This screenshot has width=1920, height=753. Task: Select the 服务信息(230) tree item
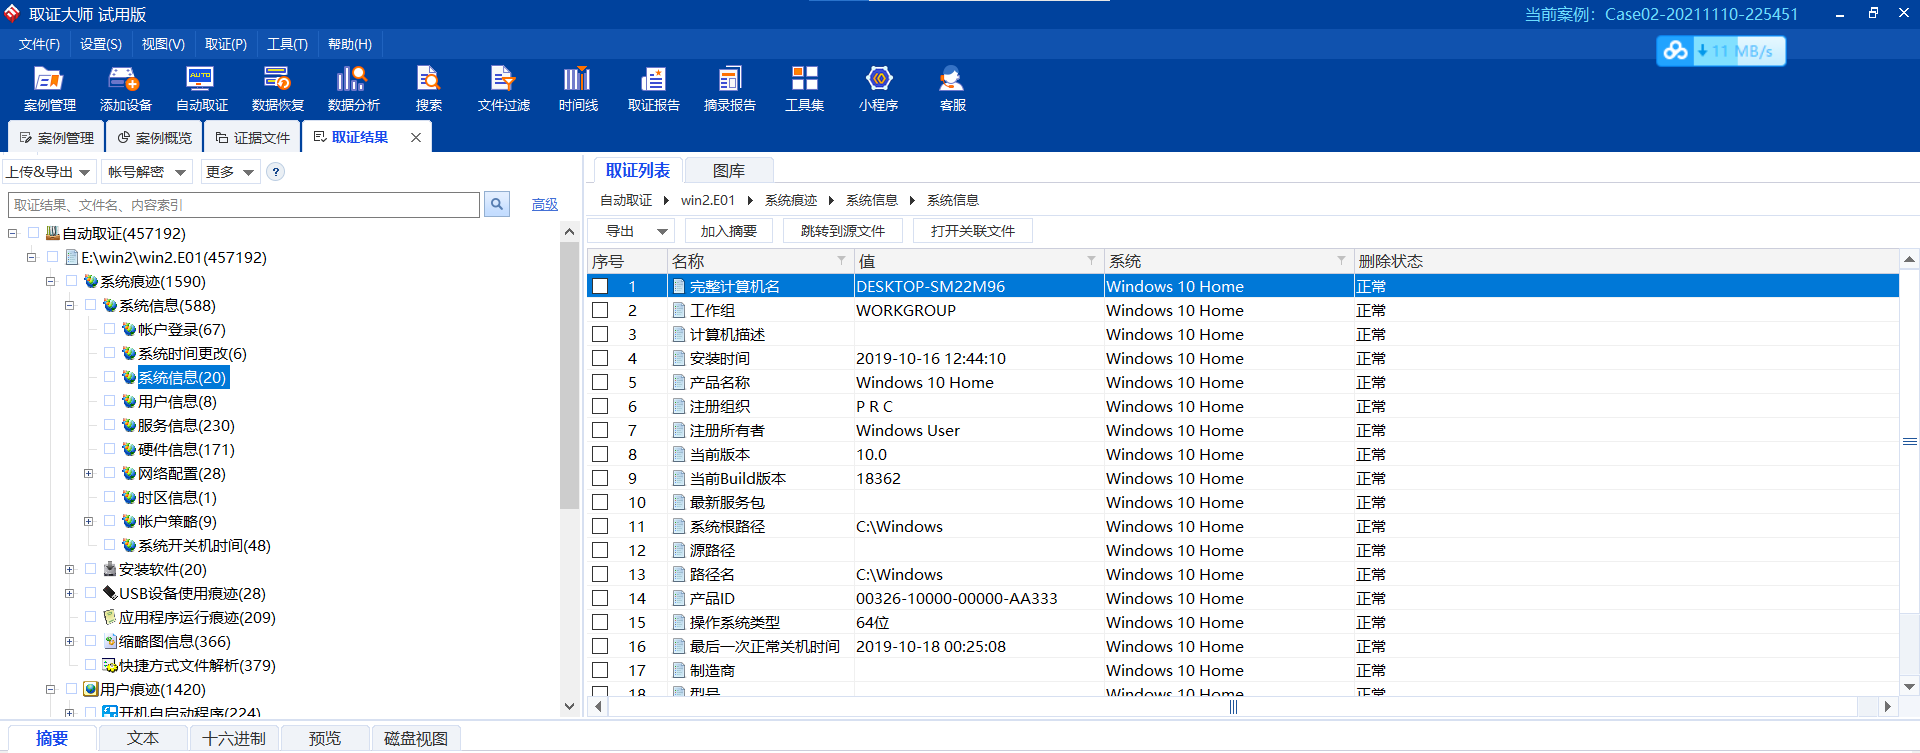coord(186,425)
